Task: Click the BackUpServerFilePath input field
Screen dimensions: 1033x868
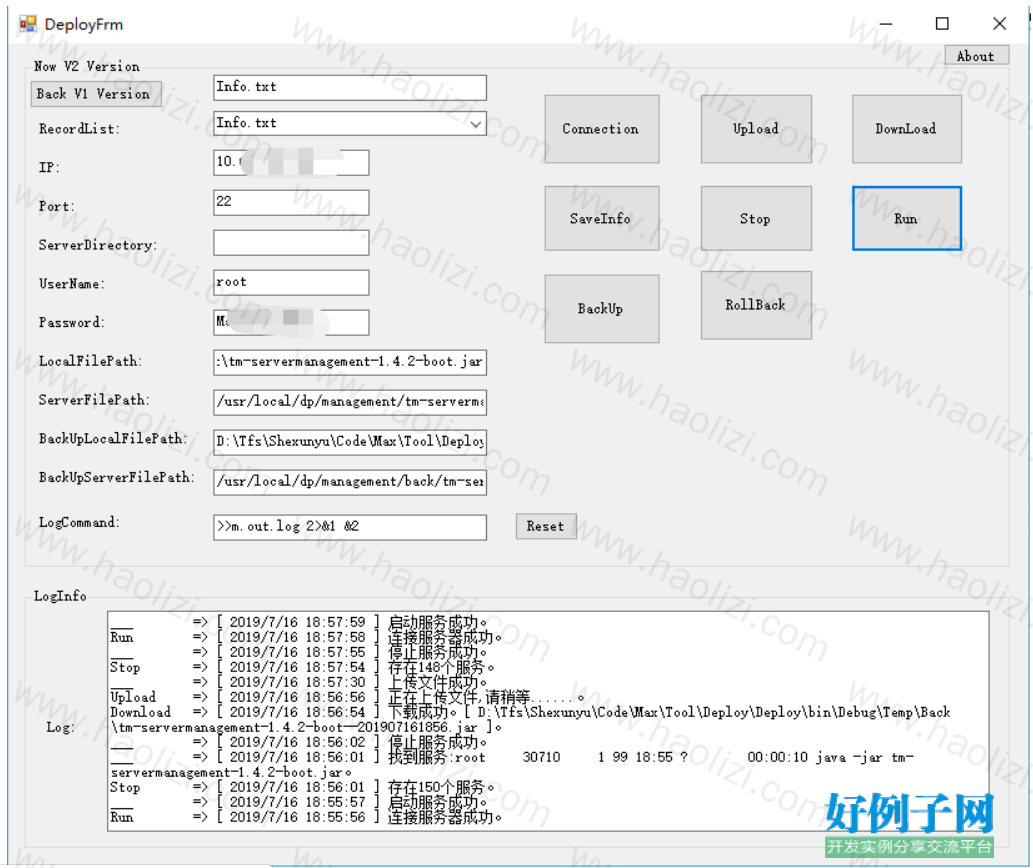Action: coord(350,482)
